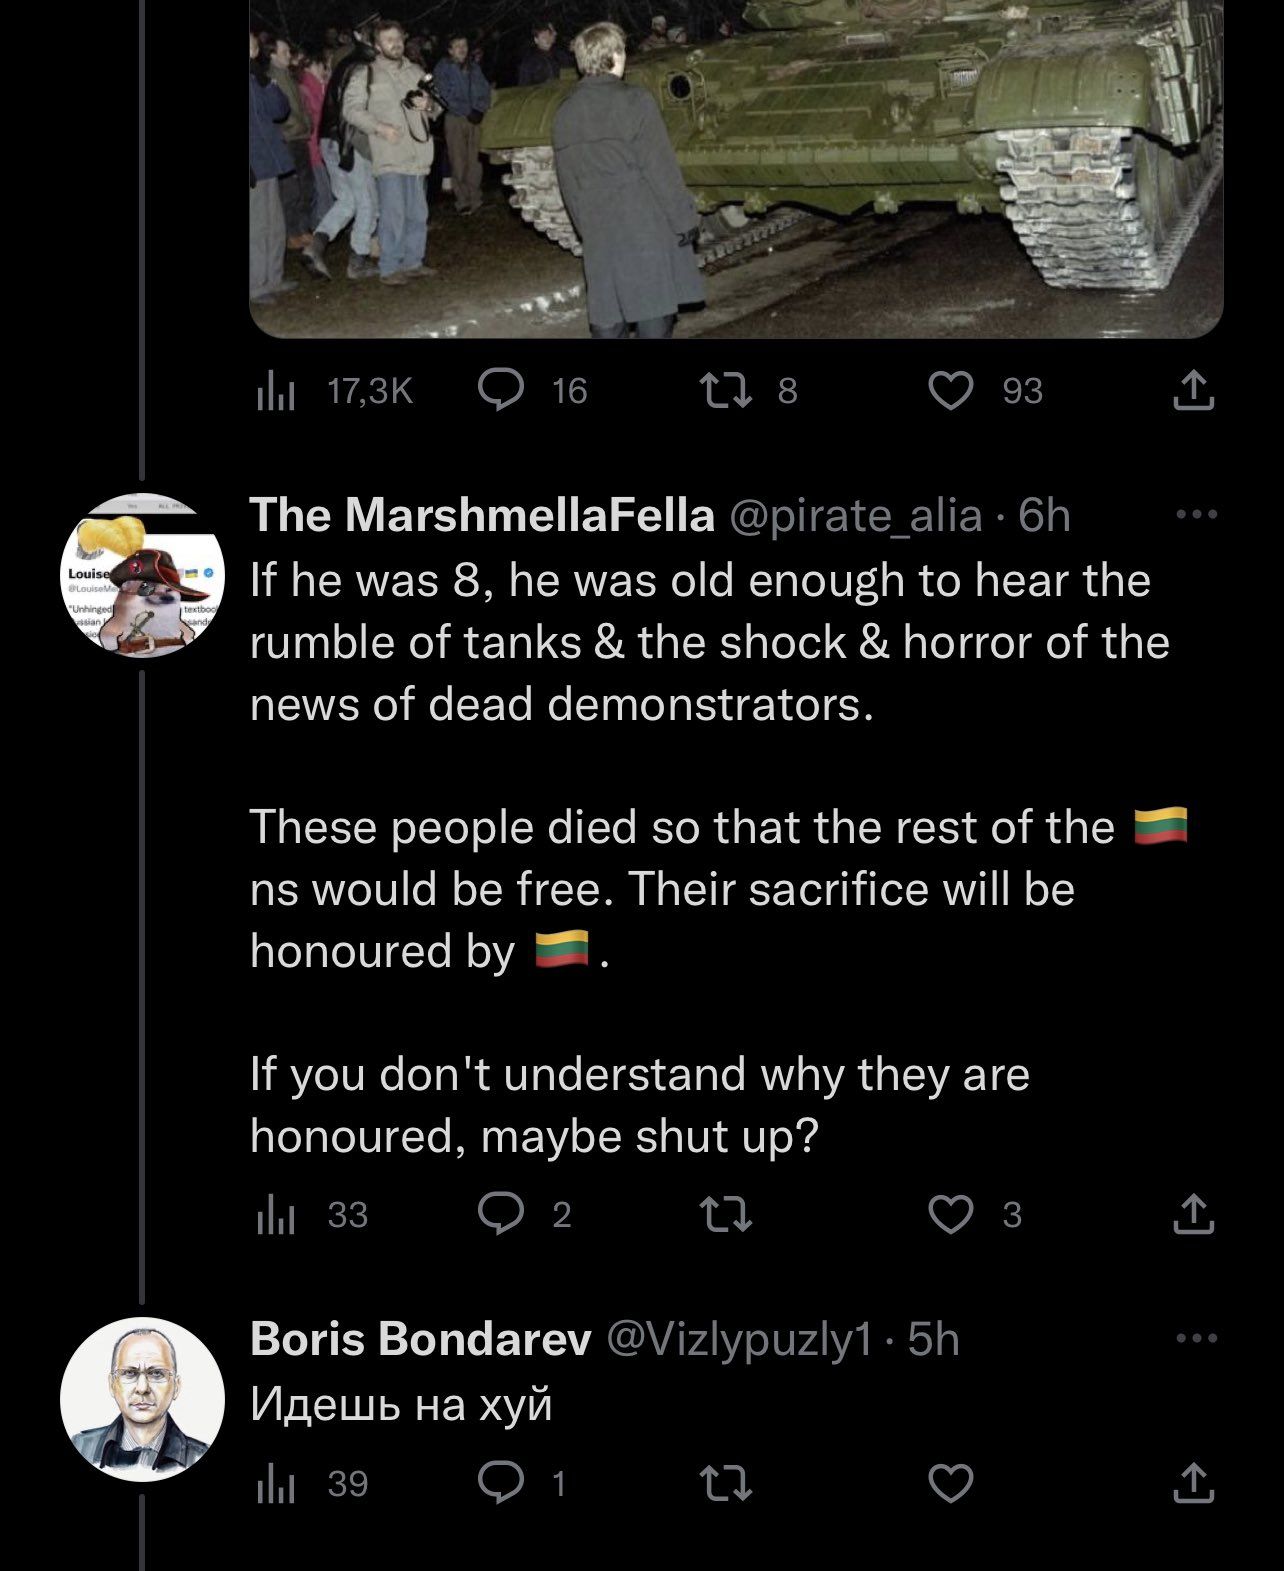
Task: Open the @pirate_alia handle link
Action: tap(855, 516)
